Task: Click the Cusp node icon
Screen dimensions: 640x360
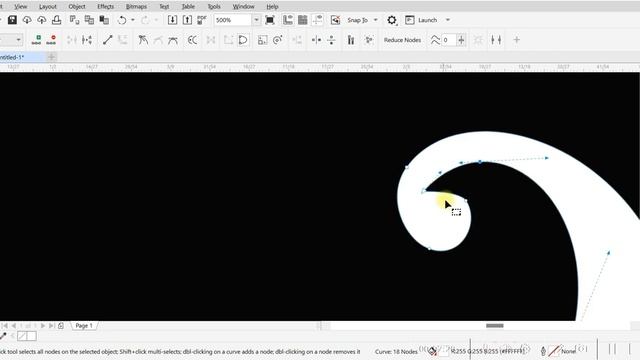Action: click(x=143, y=40)
